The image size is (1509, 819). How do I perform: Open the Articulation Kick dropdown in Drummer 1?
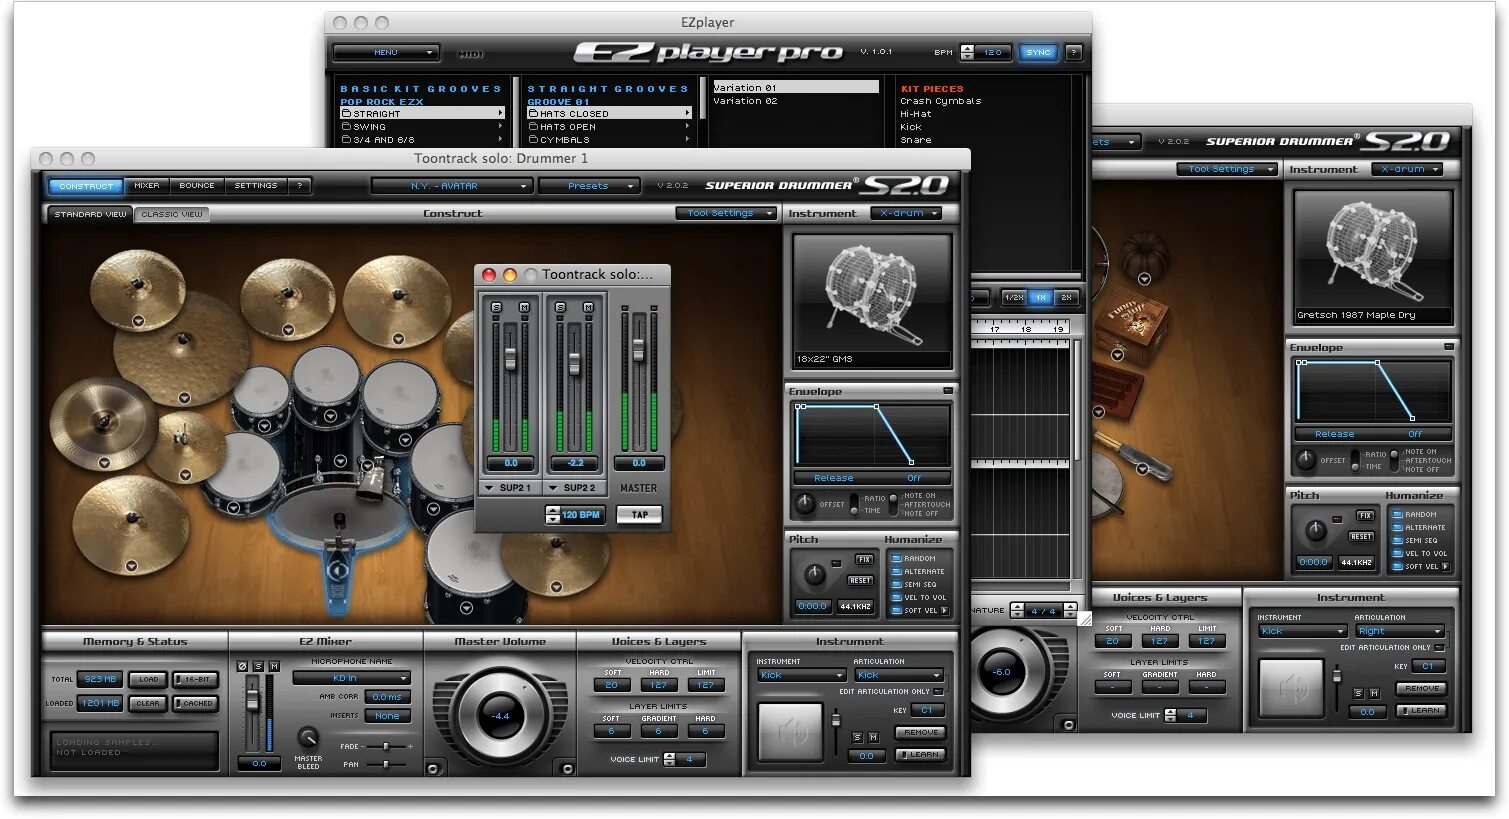(898, 675)
